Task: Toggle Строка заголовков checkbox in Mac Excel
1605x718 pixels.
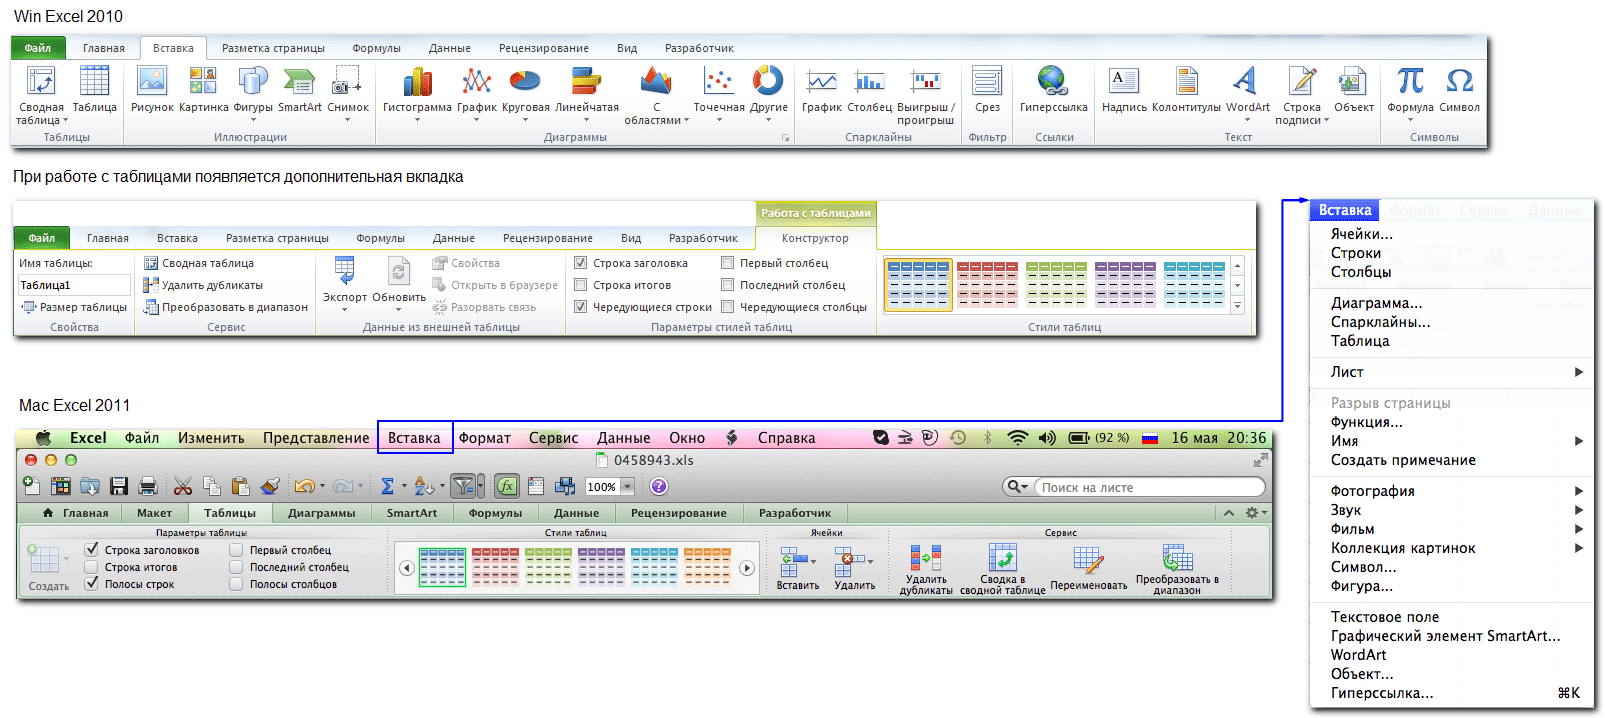Action: coord(92,549)
